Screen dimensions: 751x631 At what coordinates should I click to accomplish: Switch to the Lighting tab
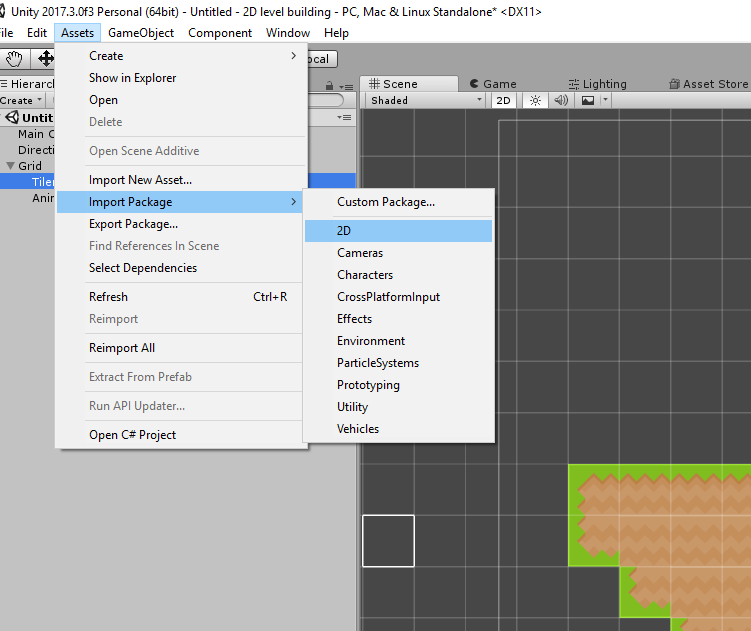pos(598,84)
